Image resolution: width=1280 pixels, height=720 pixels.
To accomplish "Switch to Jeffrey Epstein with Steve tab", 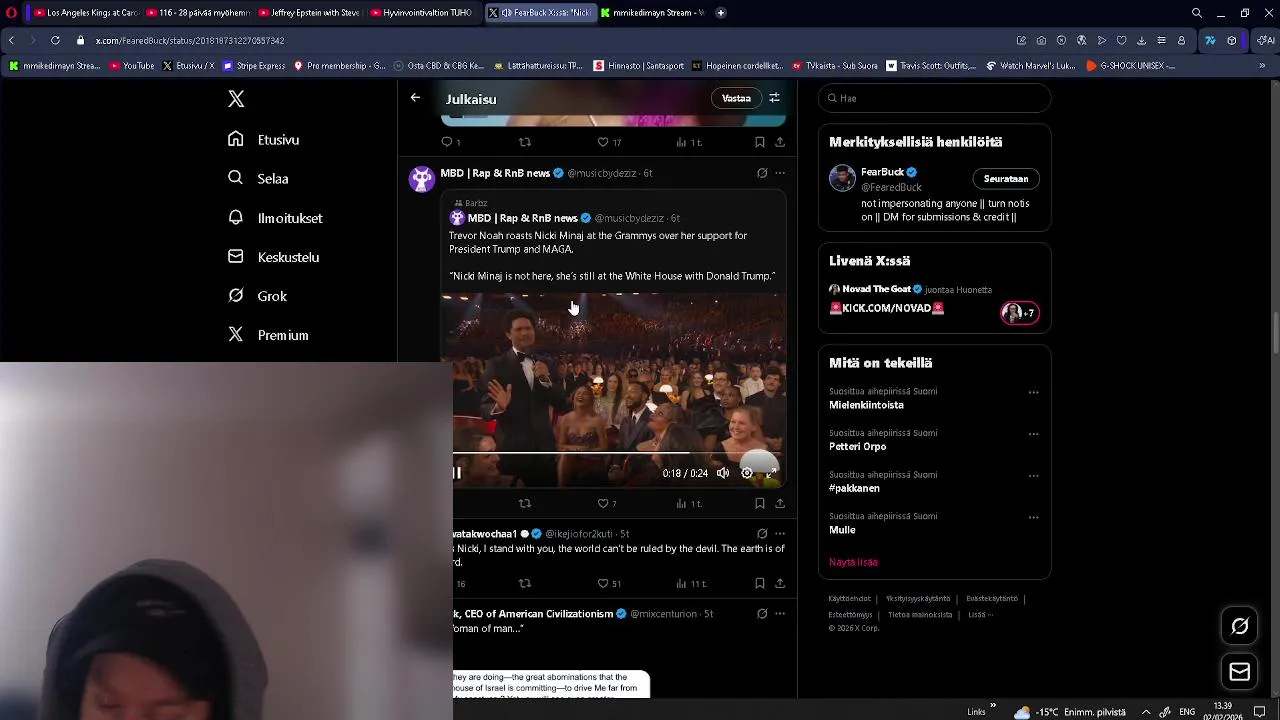I will (x=308, y=13).
